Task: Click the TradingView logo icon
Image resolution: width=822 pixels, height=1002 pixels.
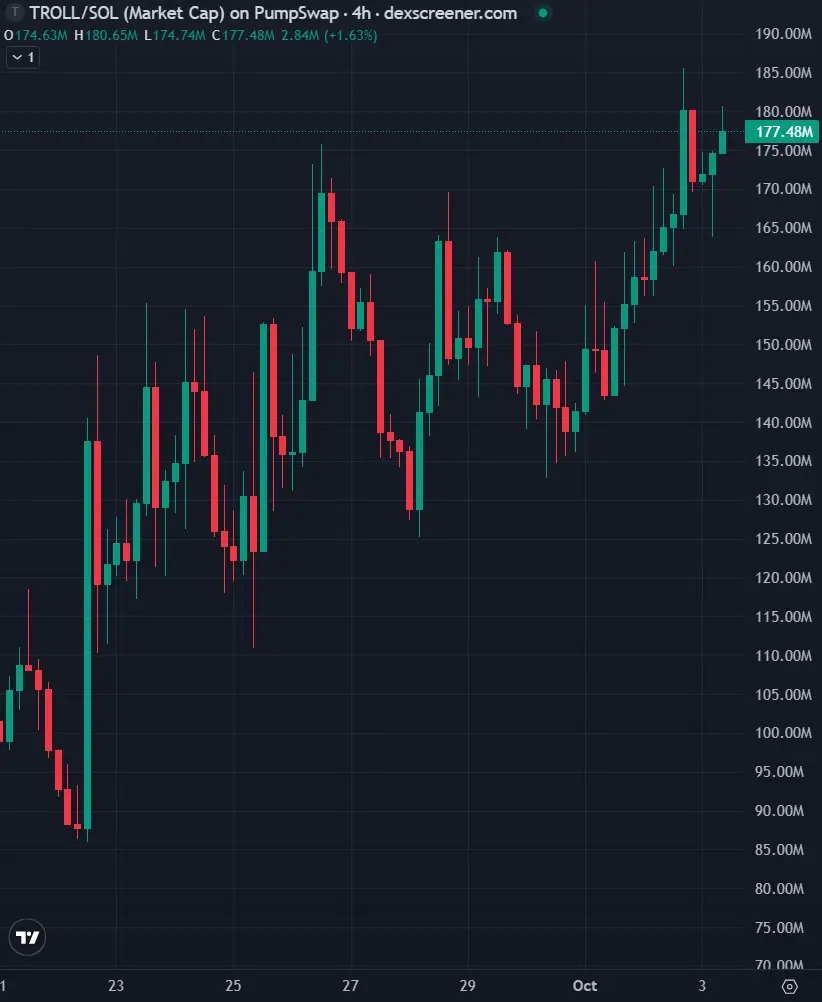Action: point(27,937)
